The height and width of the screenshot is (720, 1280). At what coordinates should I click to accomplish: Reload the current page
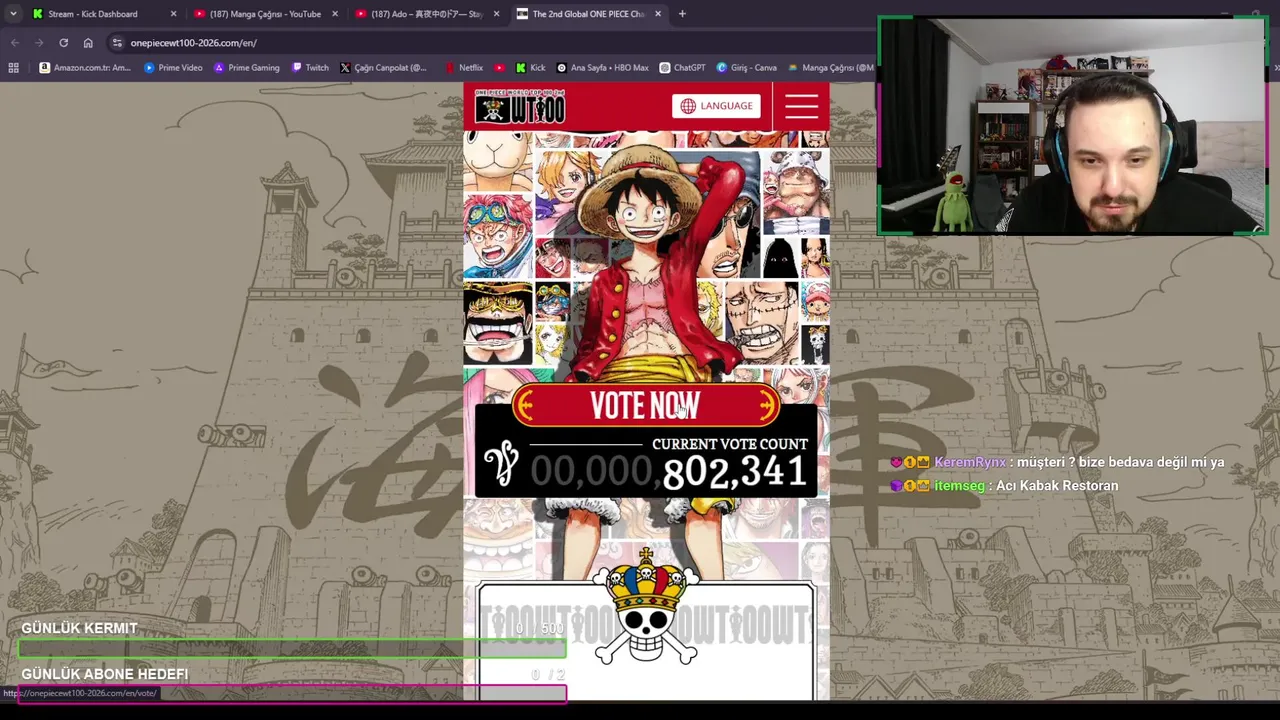tap(63, 43)
